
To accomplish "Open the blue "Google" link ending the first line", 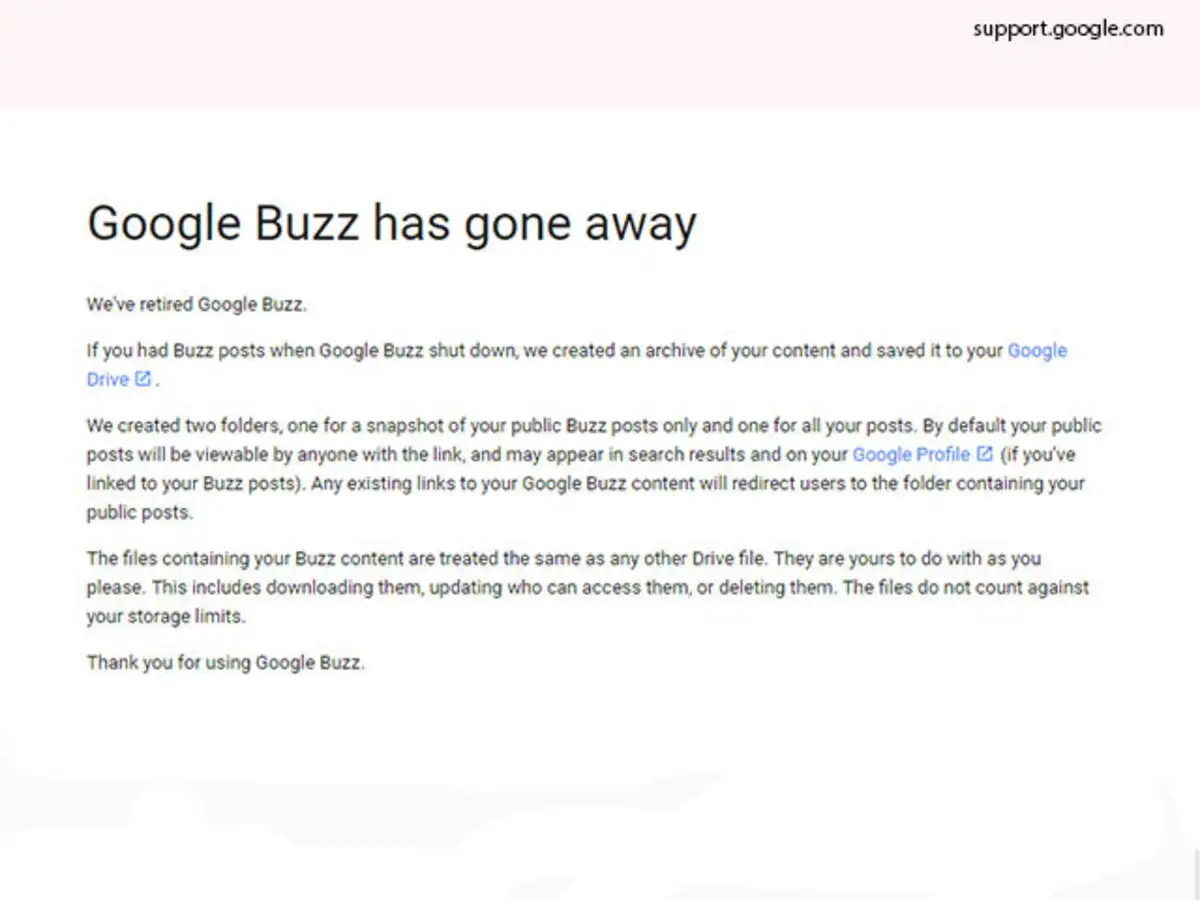I will click(1037, 350).
